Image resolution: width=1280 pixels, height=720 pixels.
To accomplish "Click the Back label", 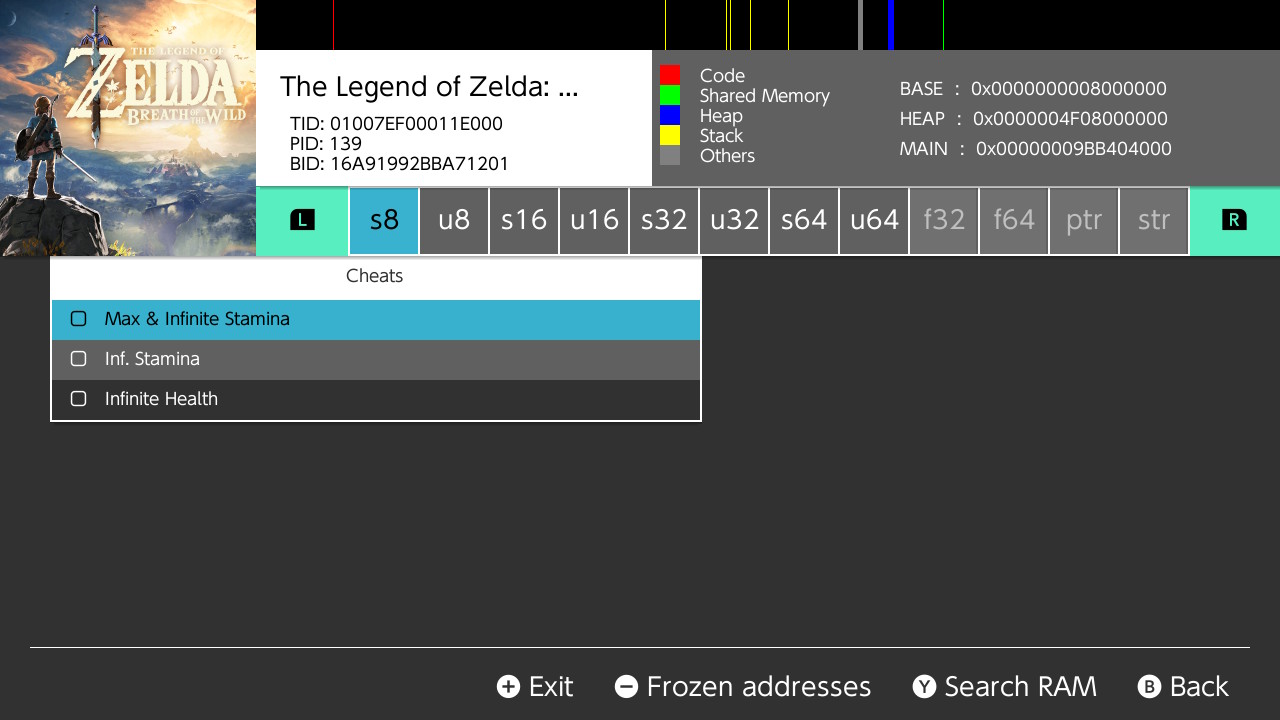I will [1199, 686].
